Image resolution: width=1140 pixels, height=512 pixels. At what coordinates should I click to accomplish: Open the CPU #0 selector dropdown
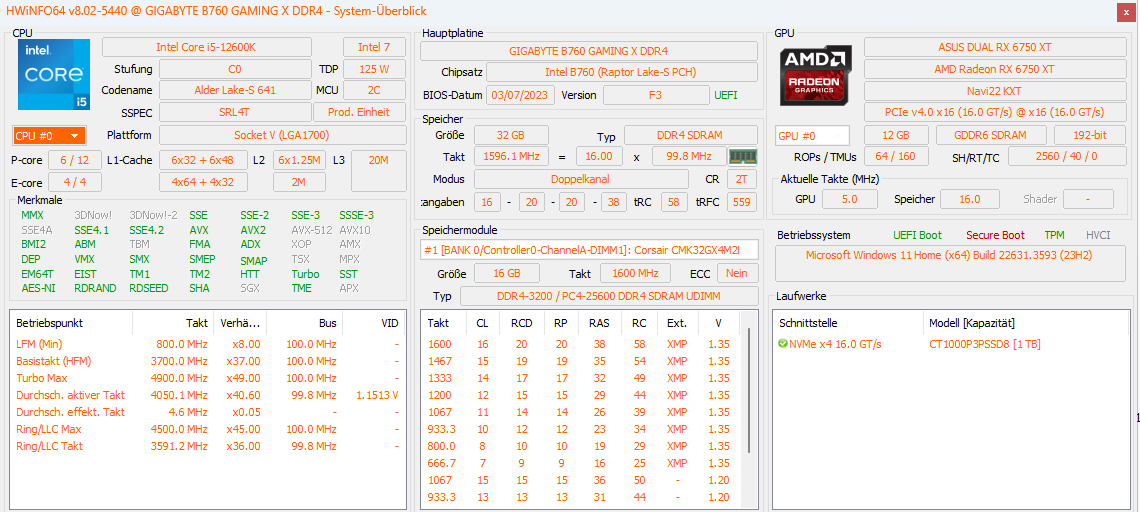49,135
